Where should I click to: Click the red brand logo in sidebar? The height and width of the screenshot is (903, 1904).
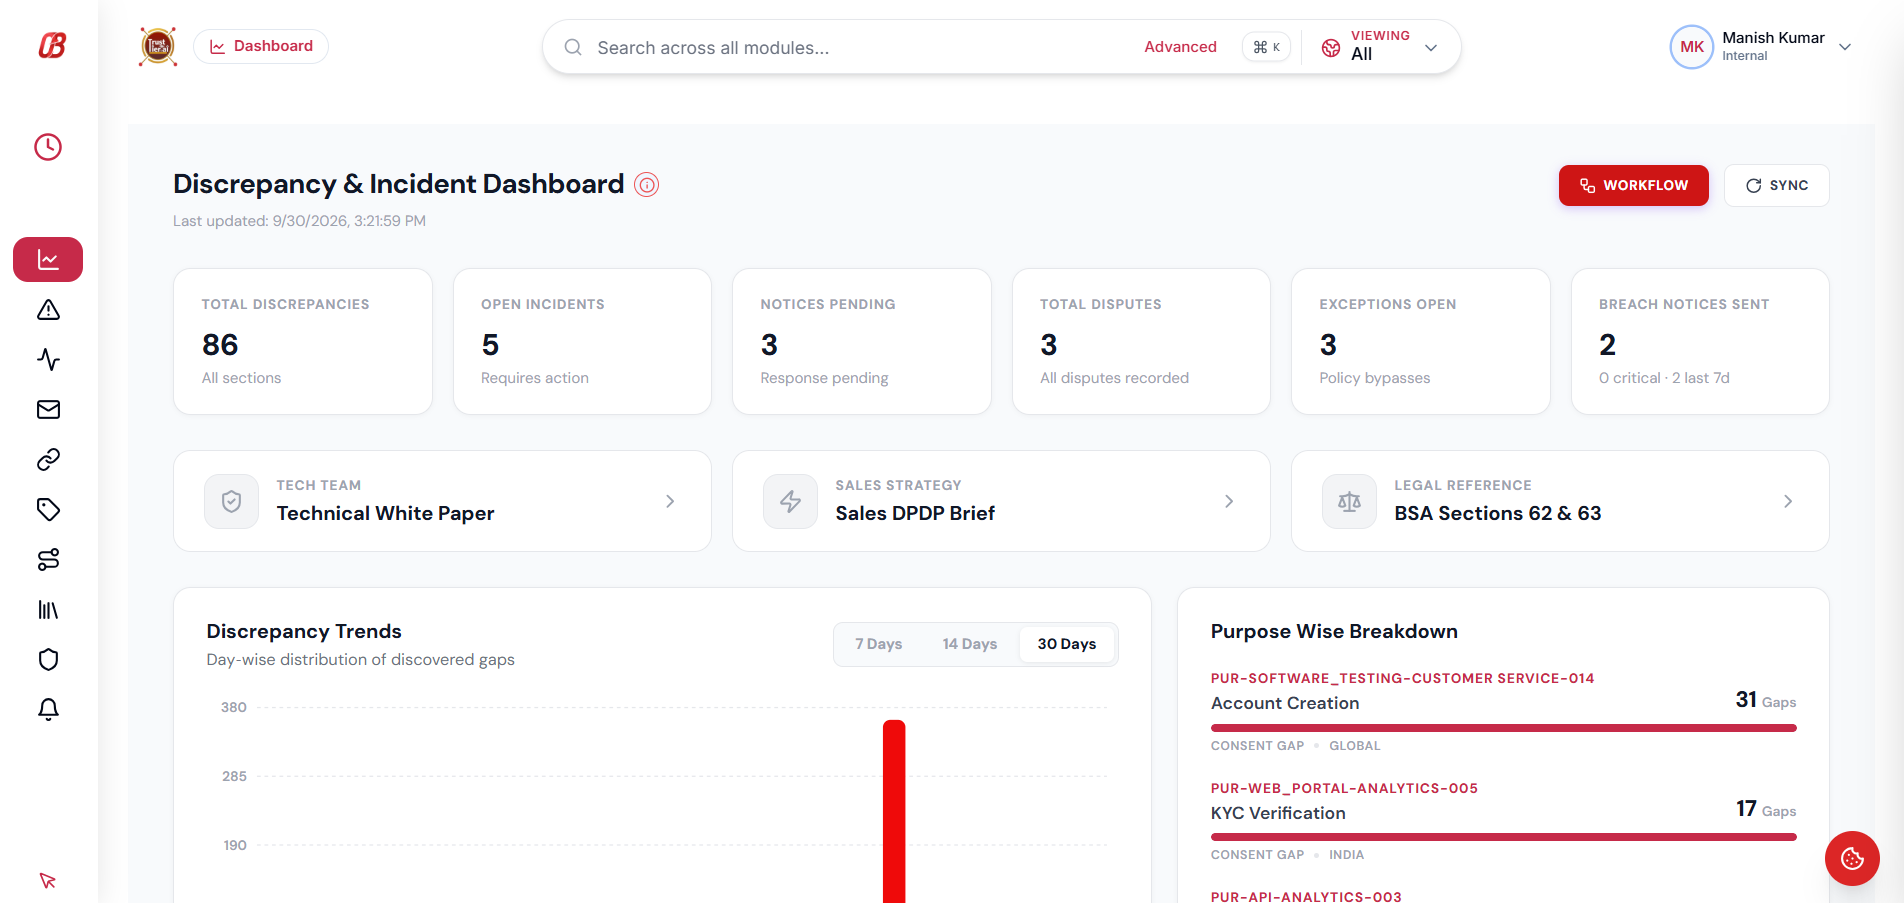(52, 46)
